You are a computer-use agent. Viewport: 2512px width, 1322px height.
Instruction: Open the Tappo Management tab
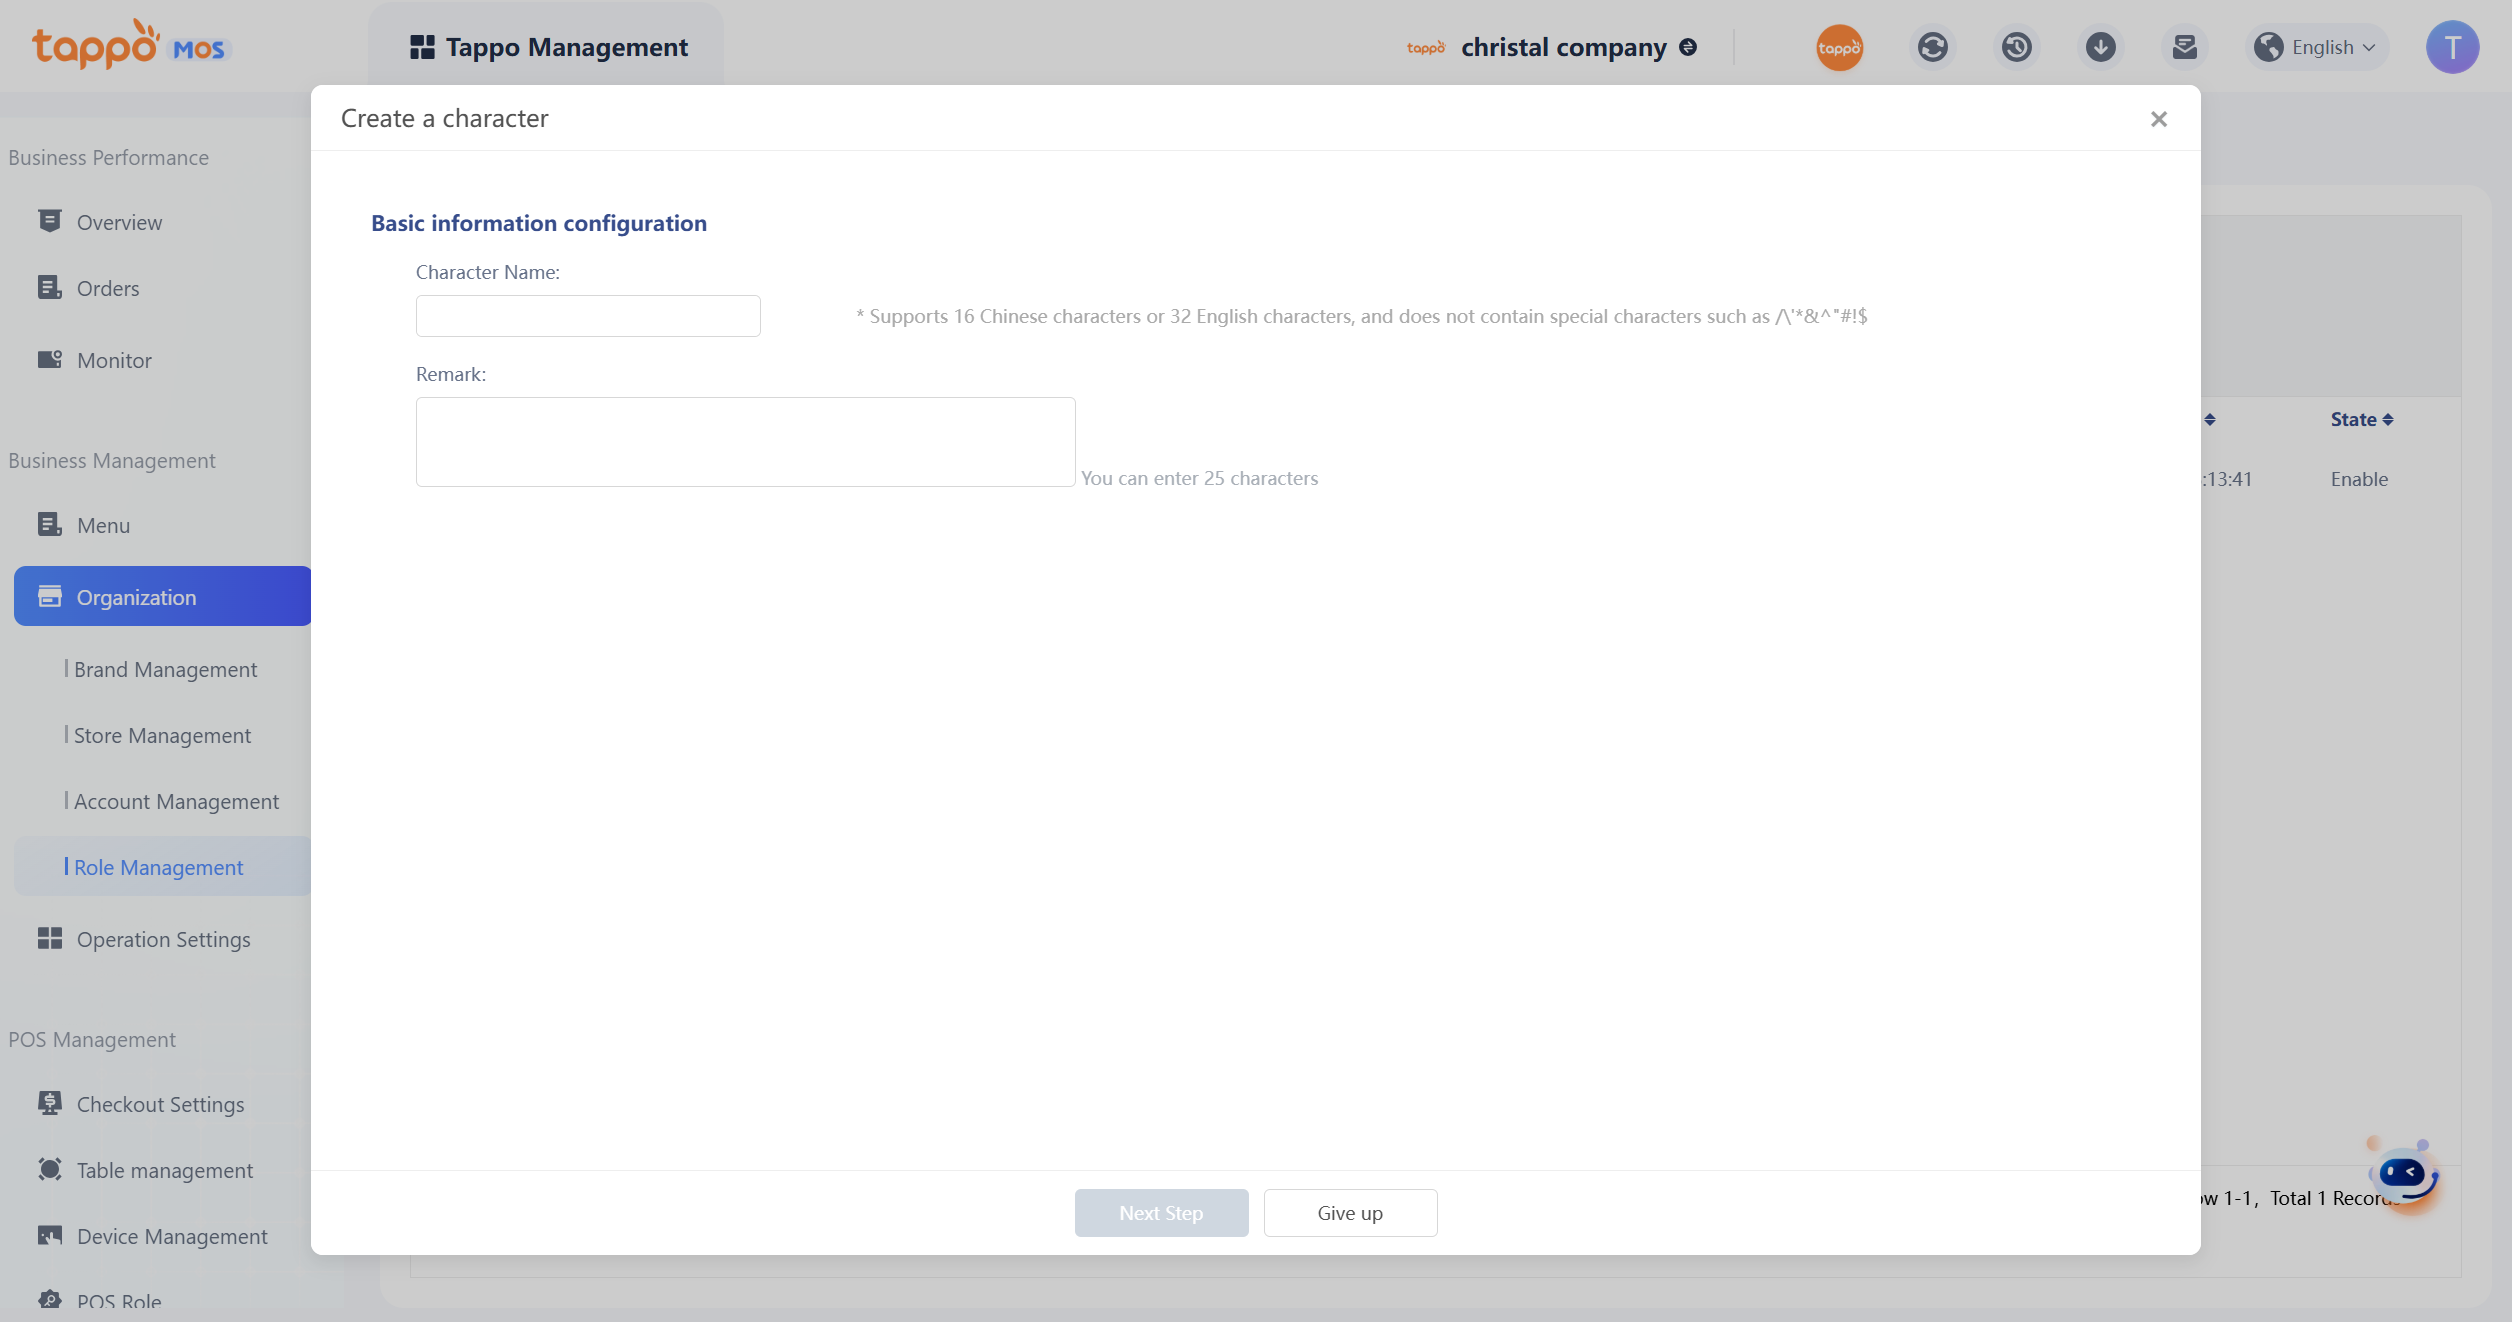(x=548, y=47)
